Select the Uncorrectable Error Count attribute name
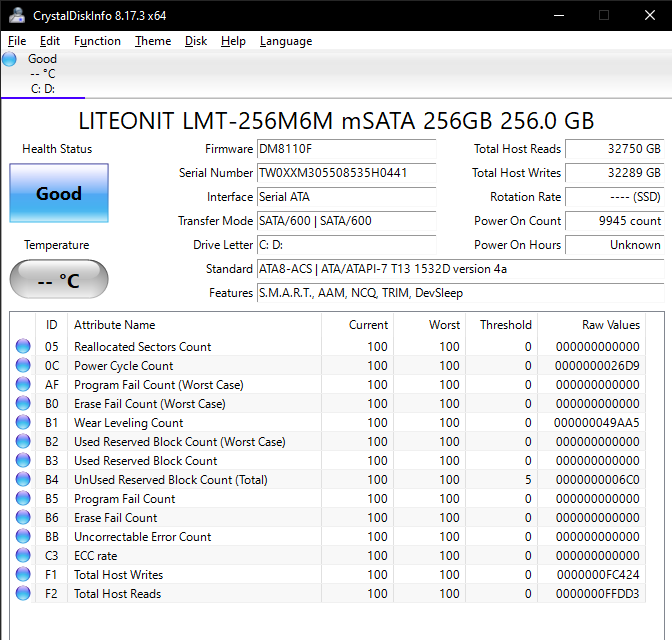Screen dimensions: 672x640 (143, 537)
